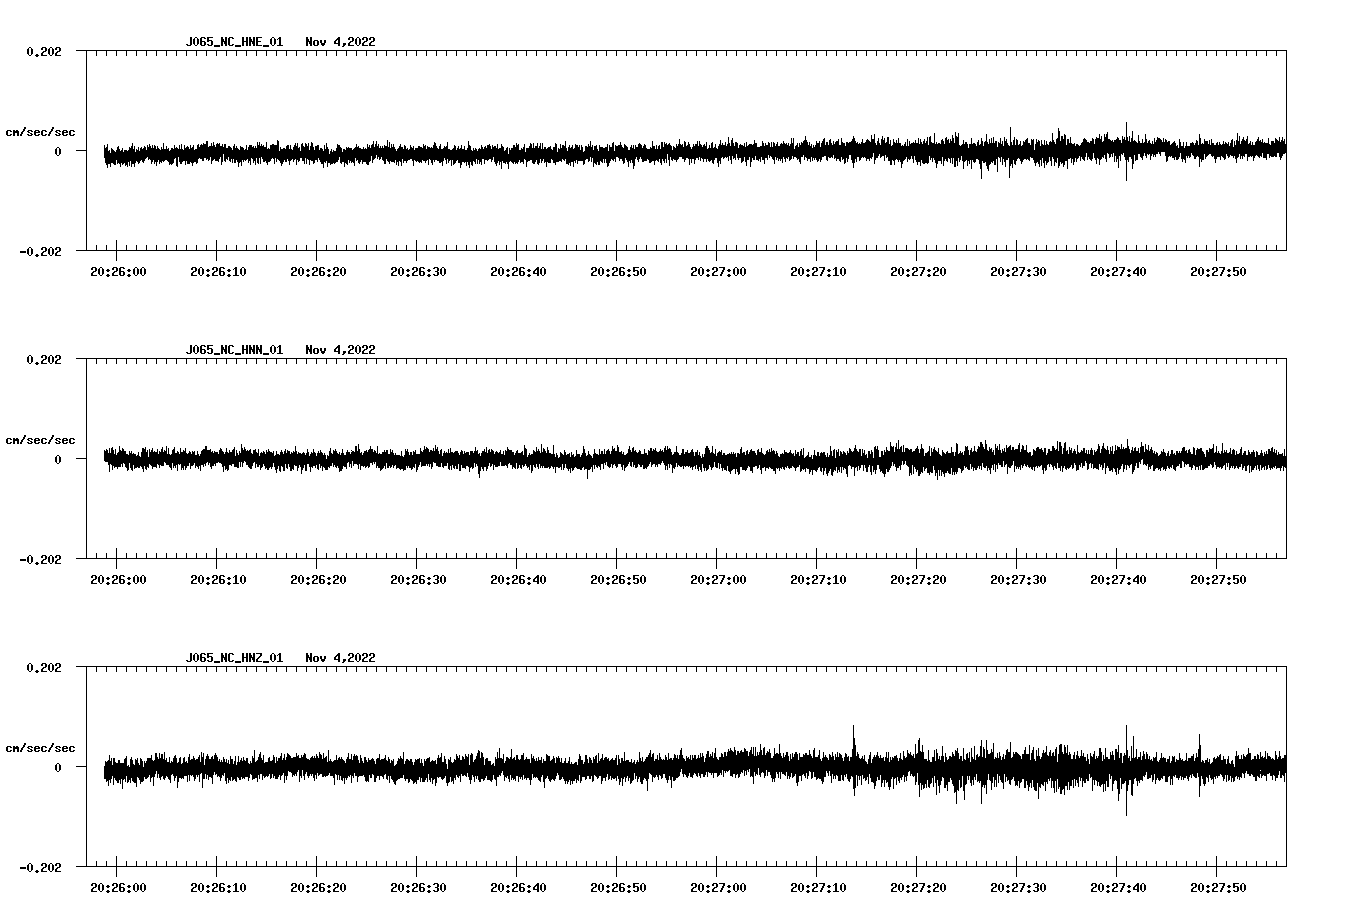Click the zero label on the HNE y-axis

(x=58, y=151)
